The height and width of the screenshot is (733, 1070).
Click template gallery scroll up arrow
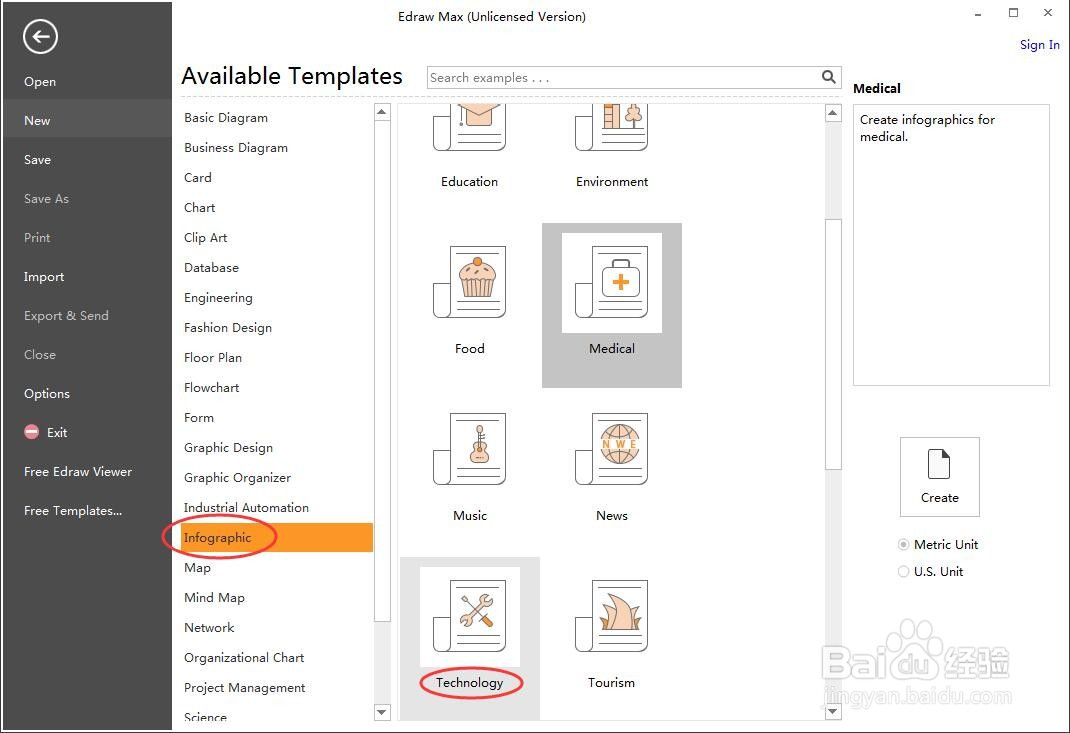pyautogui.click(x=833, y=113)
